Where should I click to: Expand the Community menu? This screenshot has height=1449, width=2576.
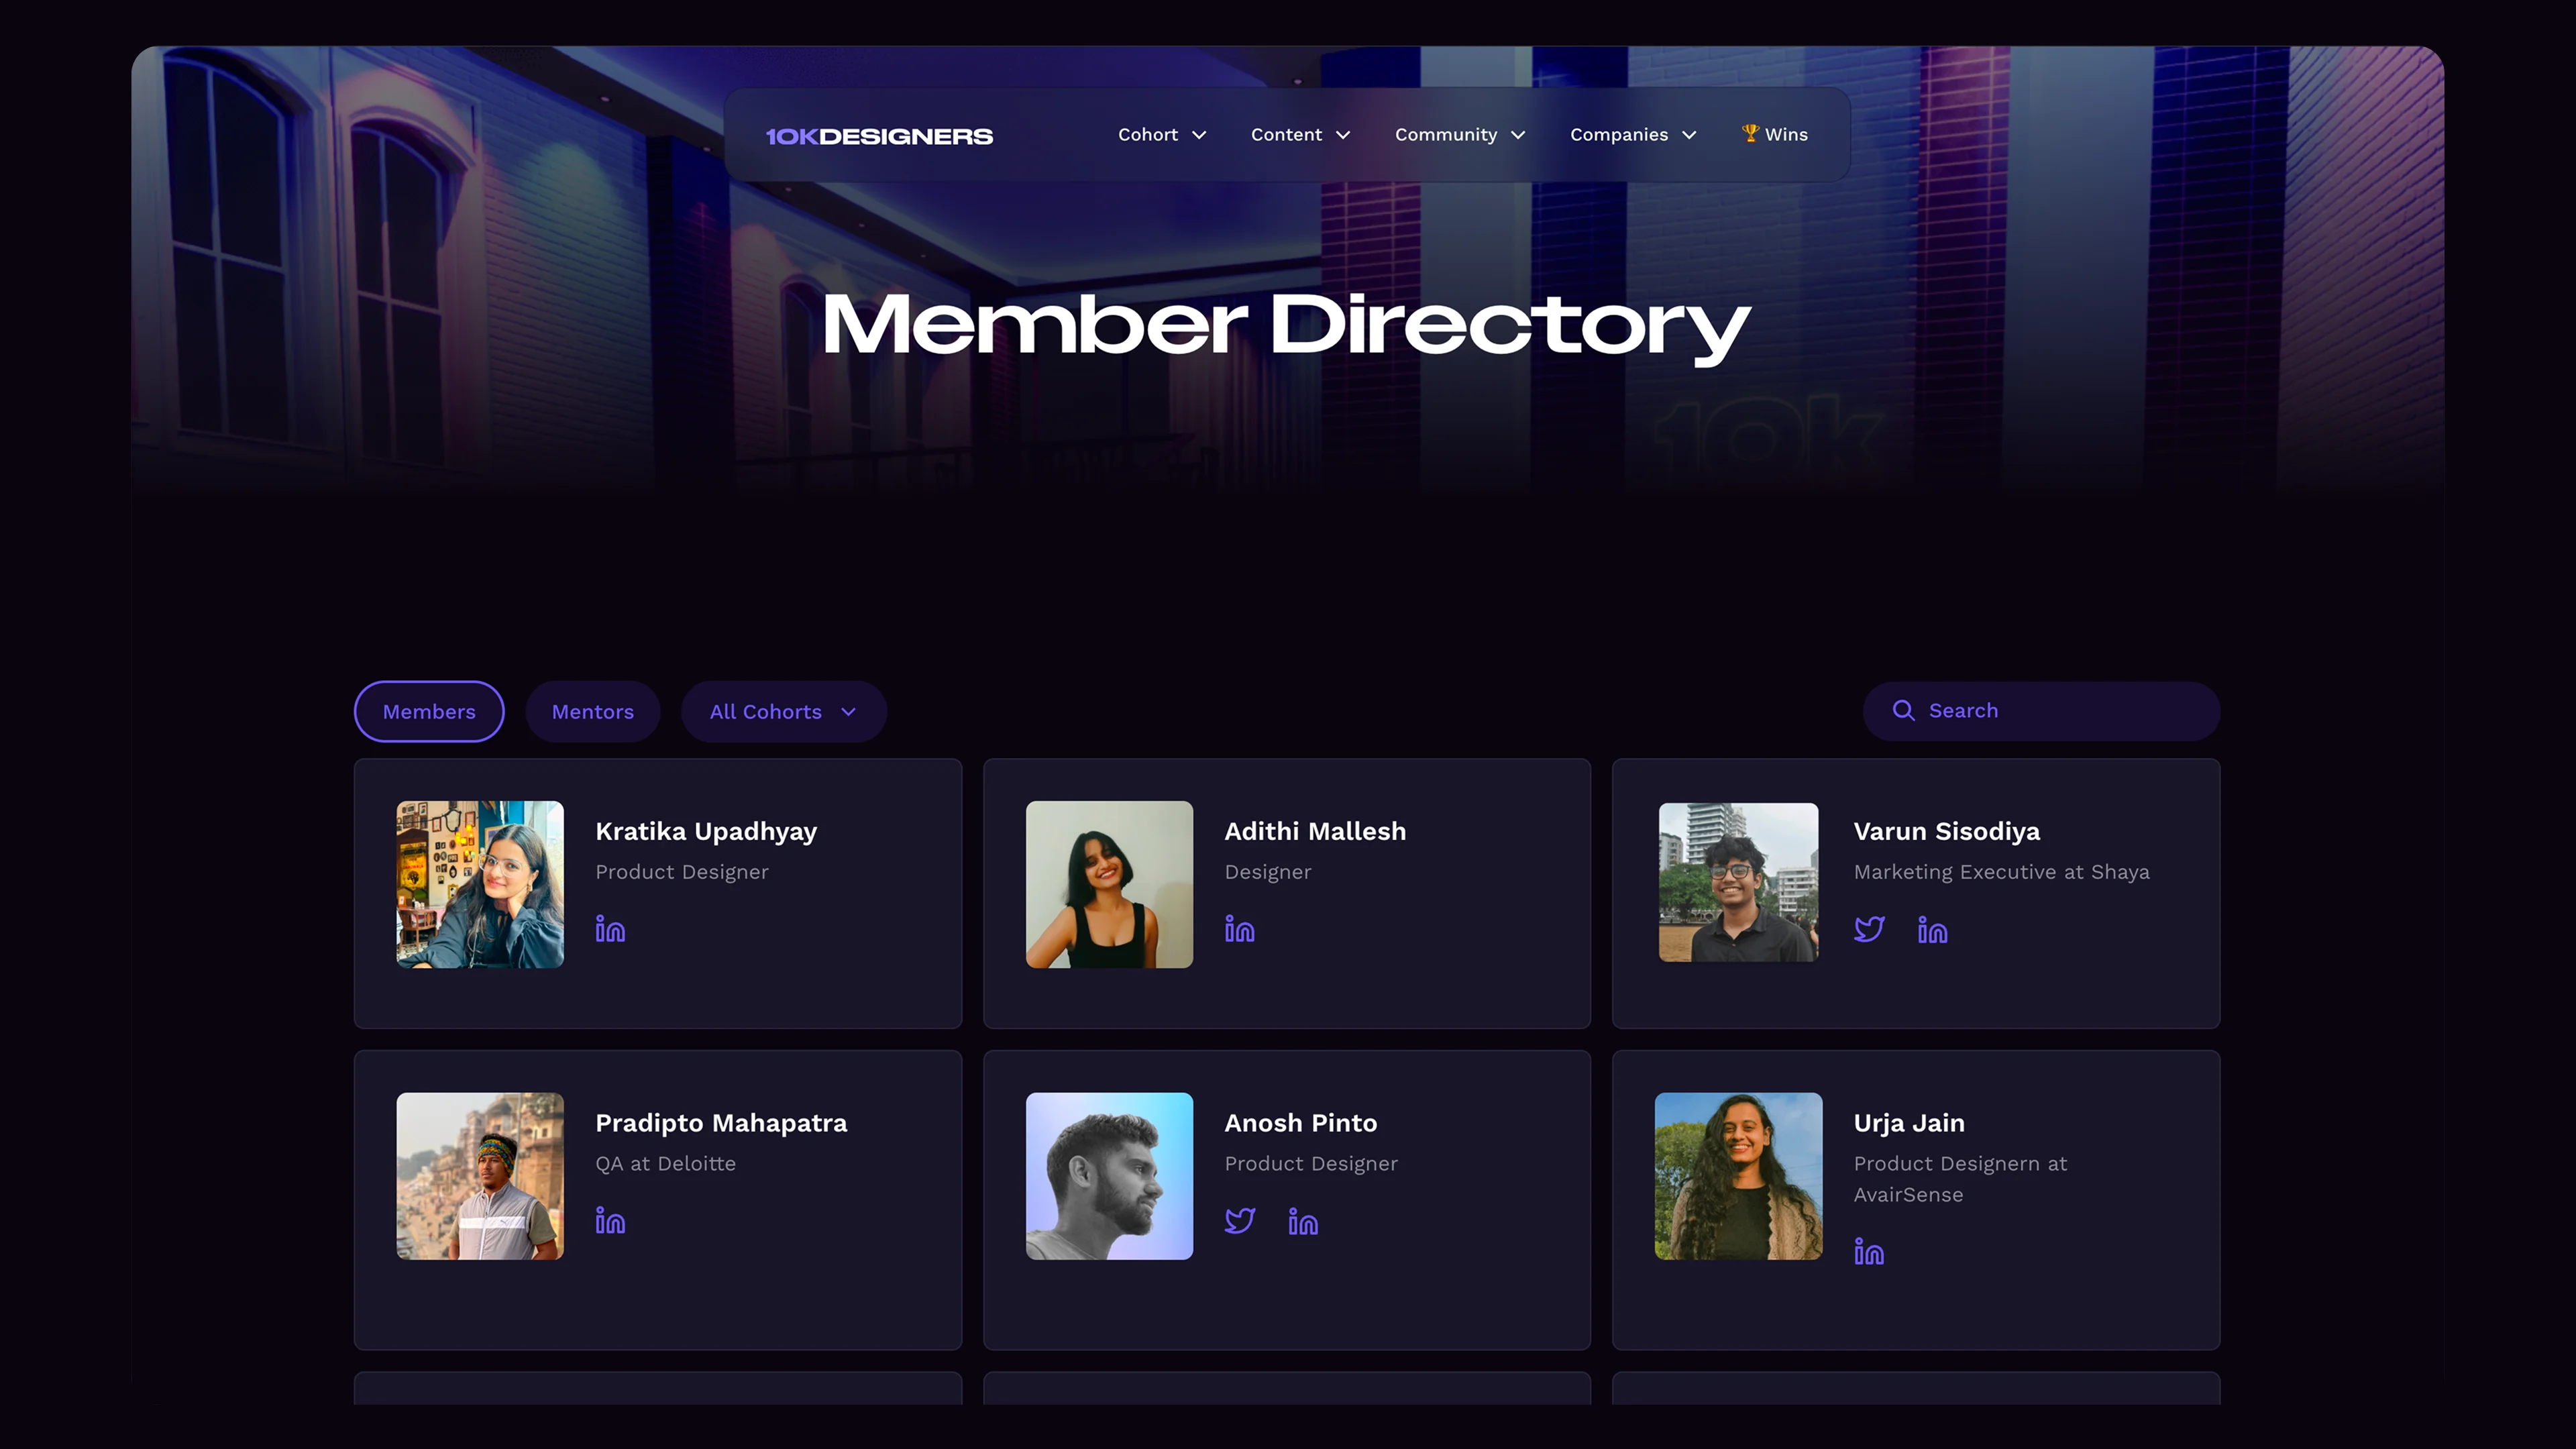[x=1459, y=135]
